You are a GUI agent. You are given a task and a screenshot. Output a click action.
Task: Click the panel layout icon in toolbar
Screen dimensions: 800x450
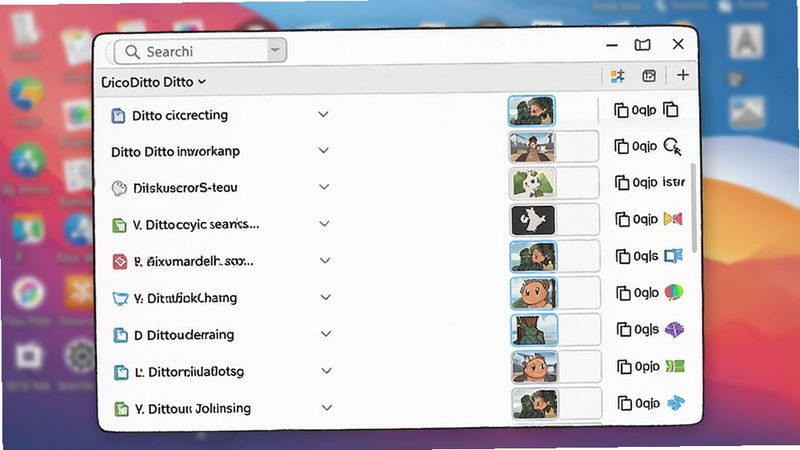pyautogui.click(x=649, y=76)
